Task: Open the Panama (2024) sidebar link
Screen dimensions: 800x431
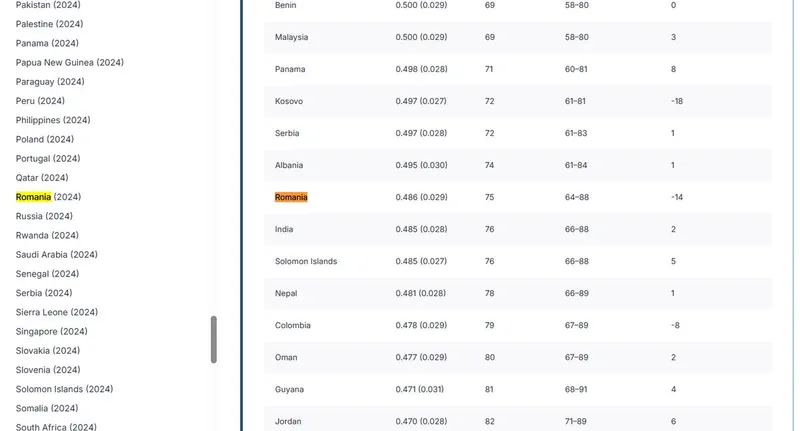Action: click(x=47, y=43)
